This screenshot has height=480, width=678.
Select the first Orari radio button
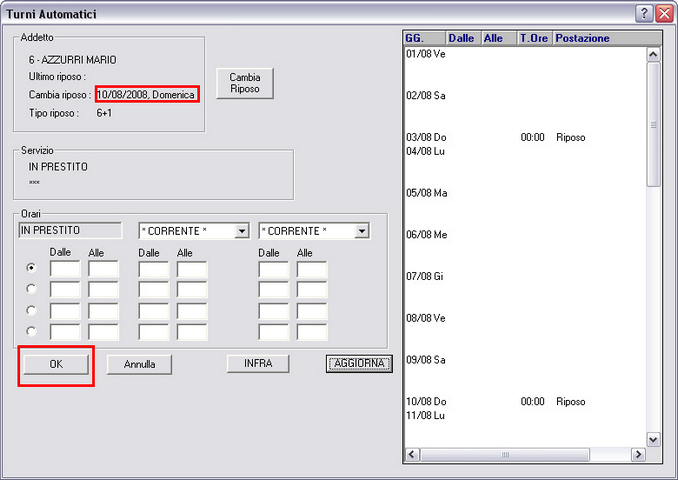point(31,268)
